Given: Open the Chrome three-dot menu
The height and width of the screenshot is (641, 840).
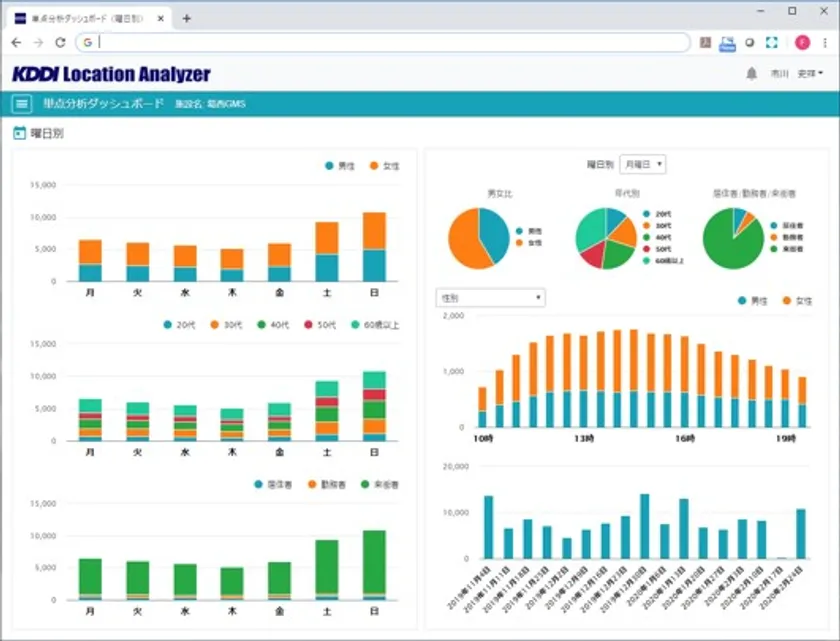Looking at the screenshot, I should (x=825, y=43).
